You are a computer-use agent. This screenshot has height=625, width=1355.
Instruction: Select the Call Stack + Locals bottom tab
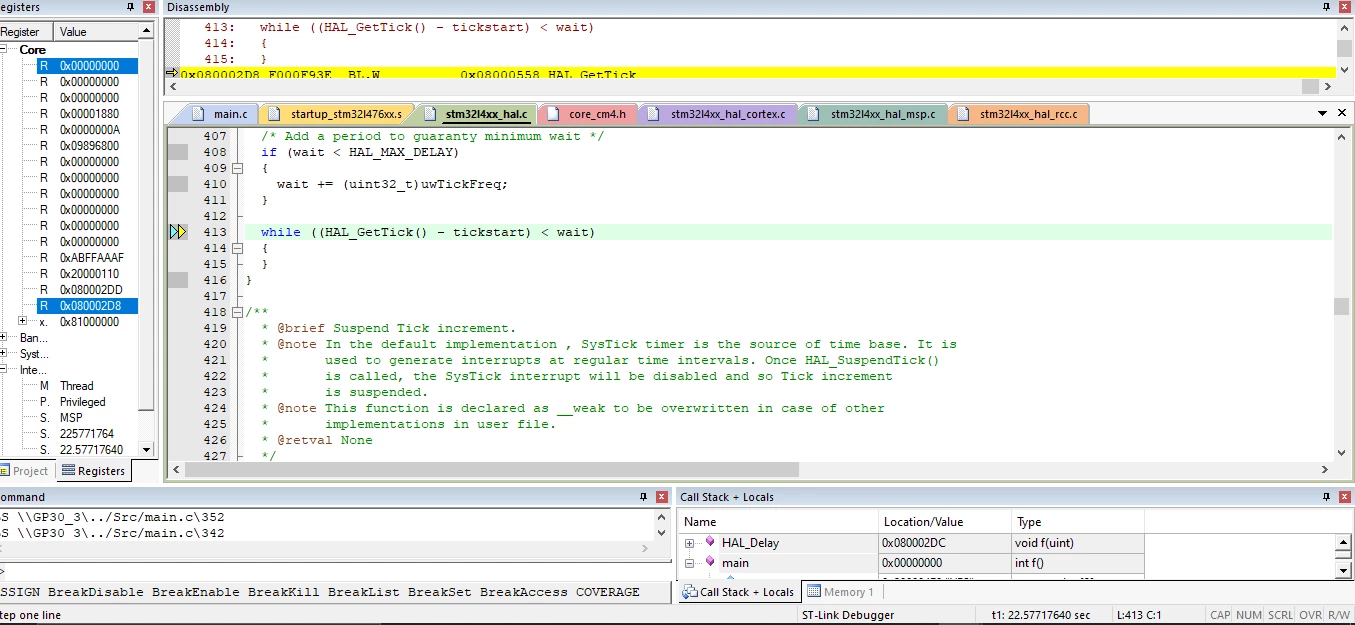coord(739,592)
